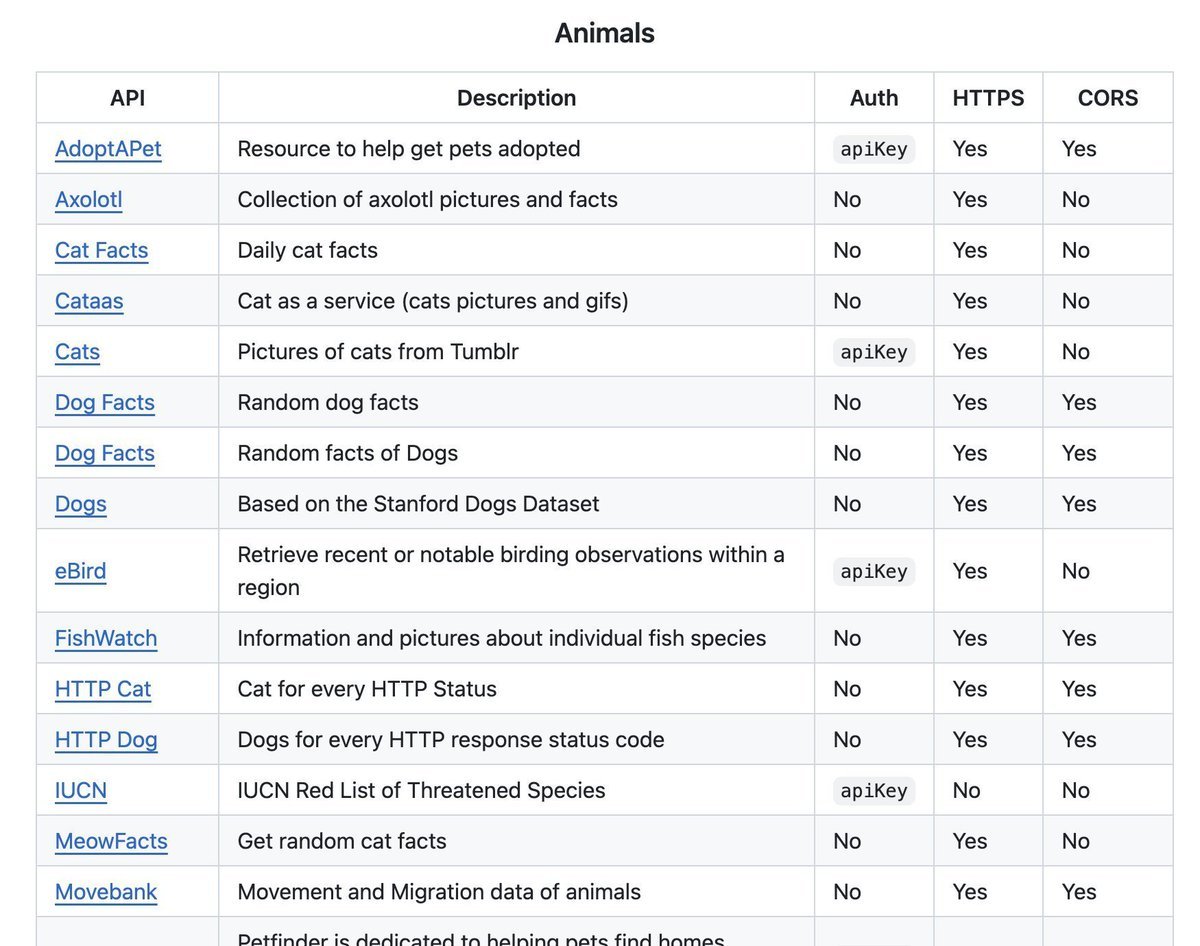Click the CORS 'Yes' value for HTTP Cat
Screen dimensions: 1200x946
pyautogui.click(x=1080, y=689)
